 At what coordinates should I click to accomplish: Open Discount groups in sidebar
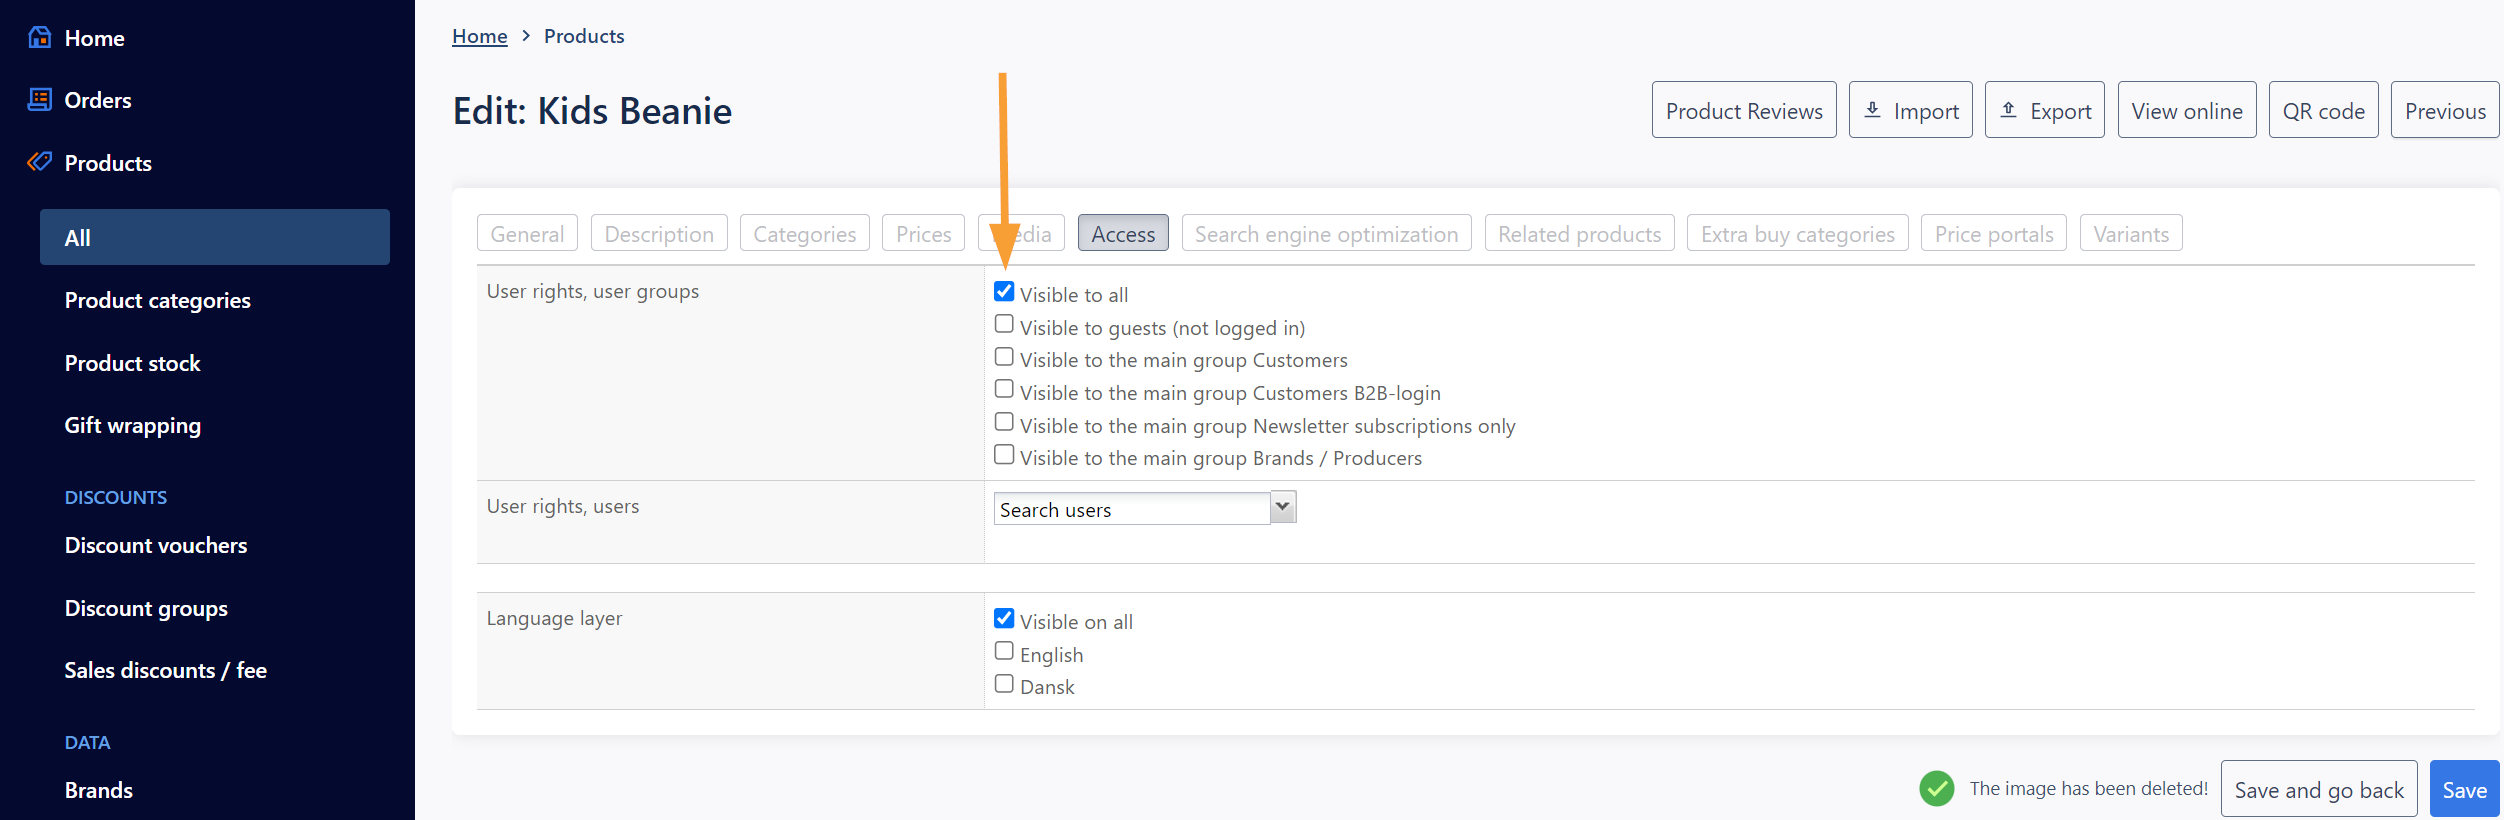tap(146, 608)
